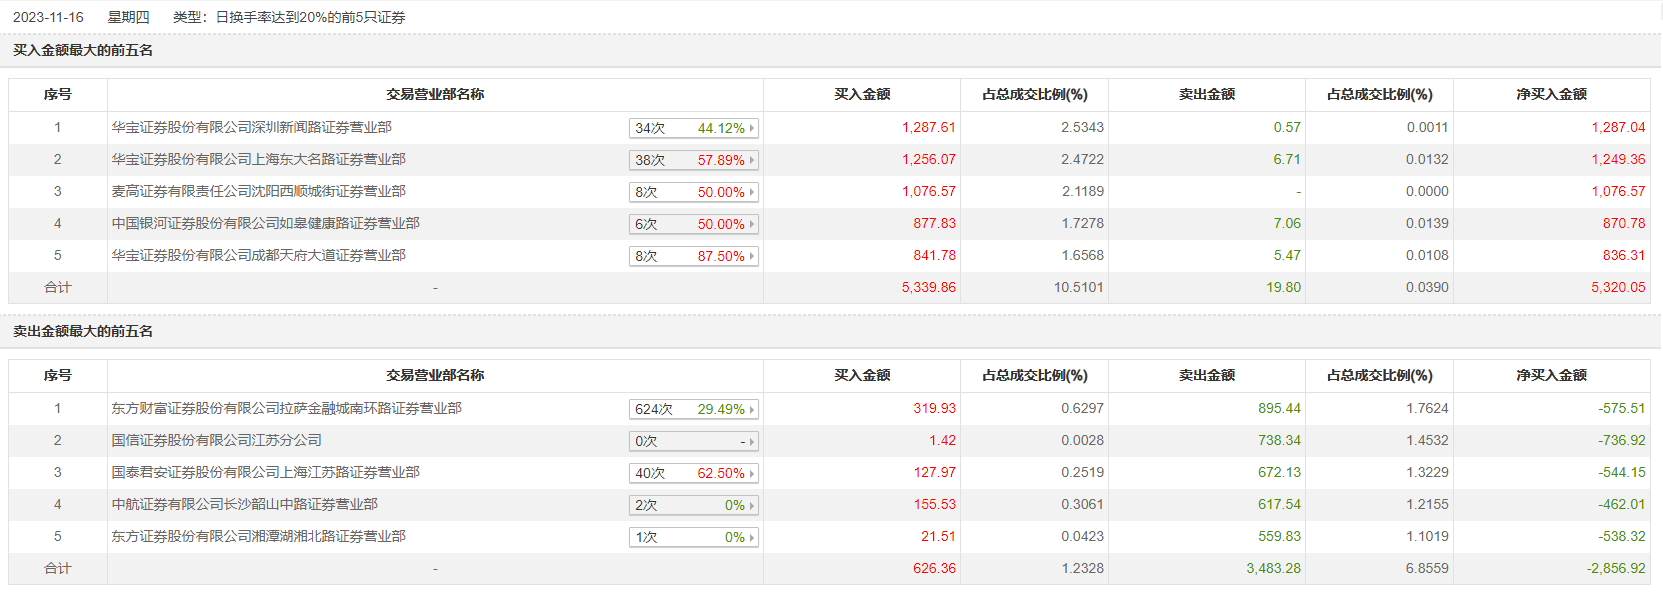Screen dimensions: 1663x592
Task: Click 麦高证券沈阳西顺城街证券营业部 link
Action: [258, 191]
